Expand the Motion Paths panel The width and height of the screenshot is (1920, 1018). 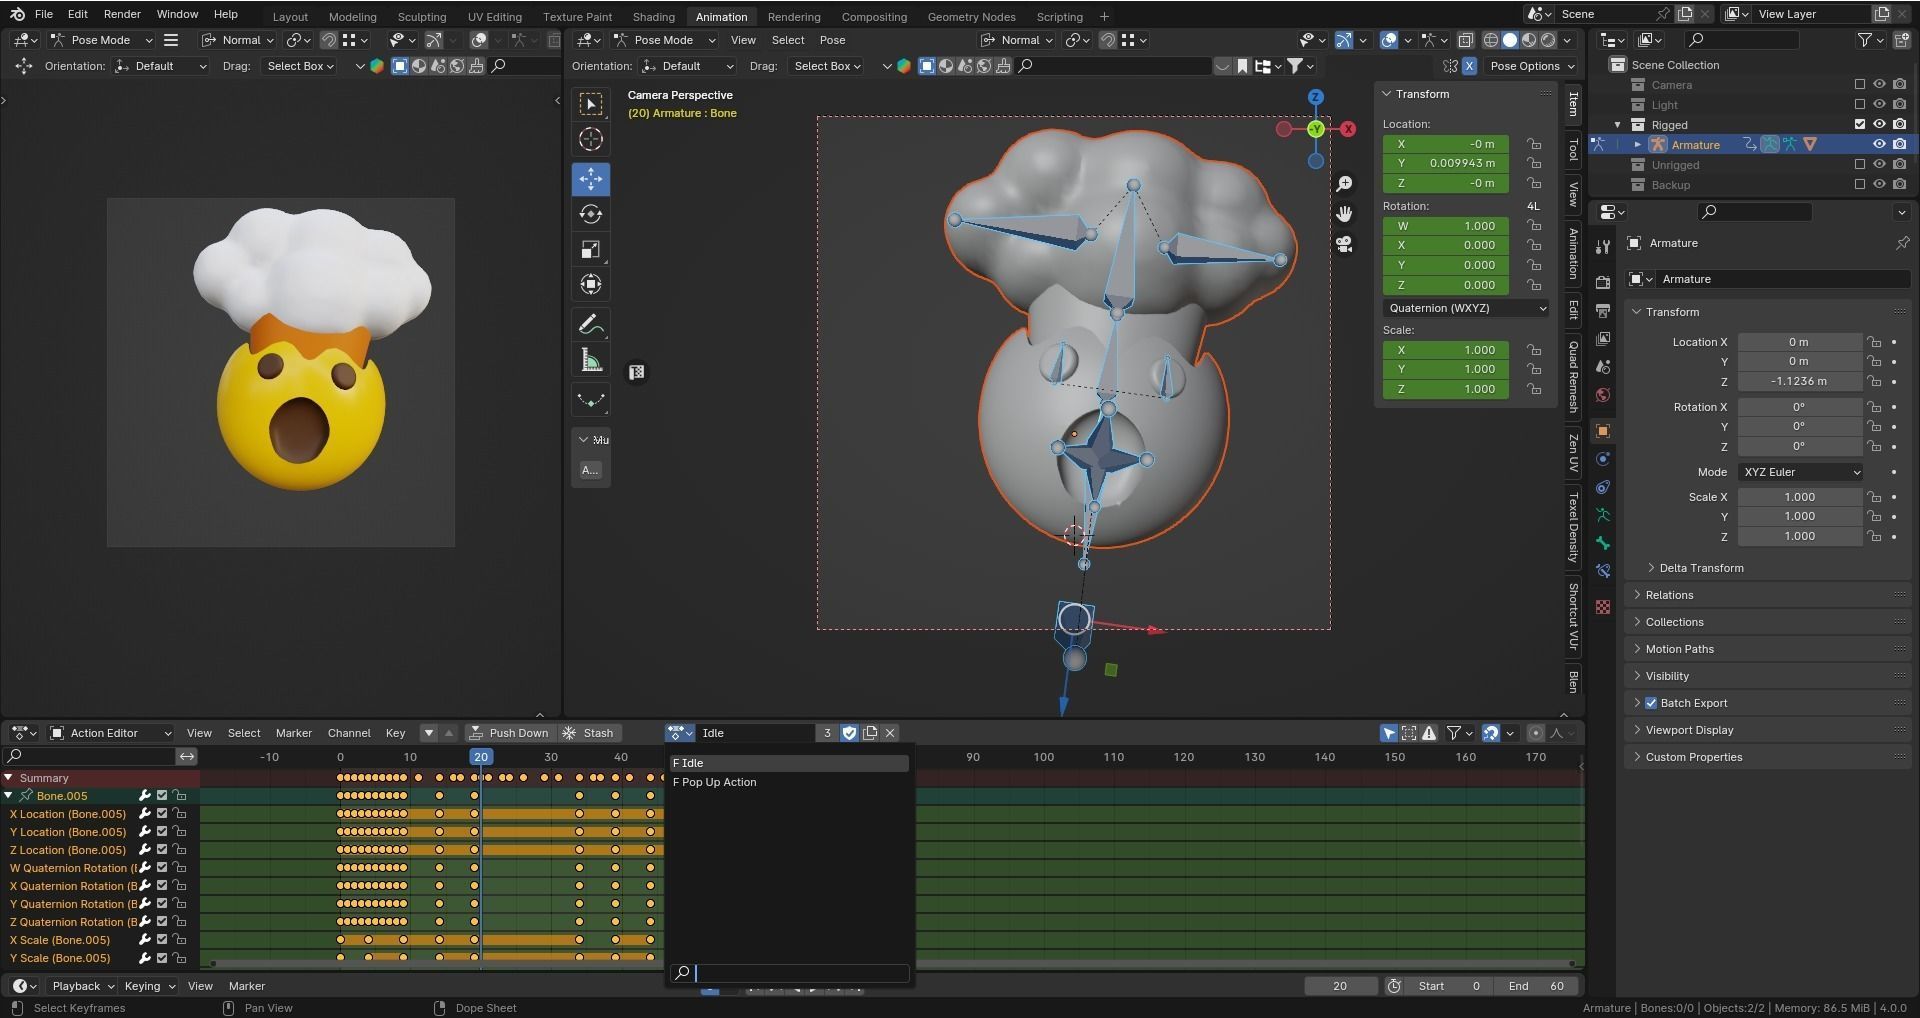point(1679,649)
